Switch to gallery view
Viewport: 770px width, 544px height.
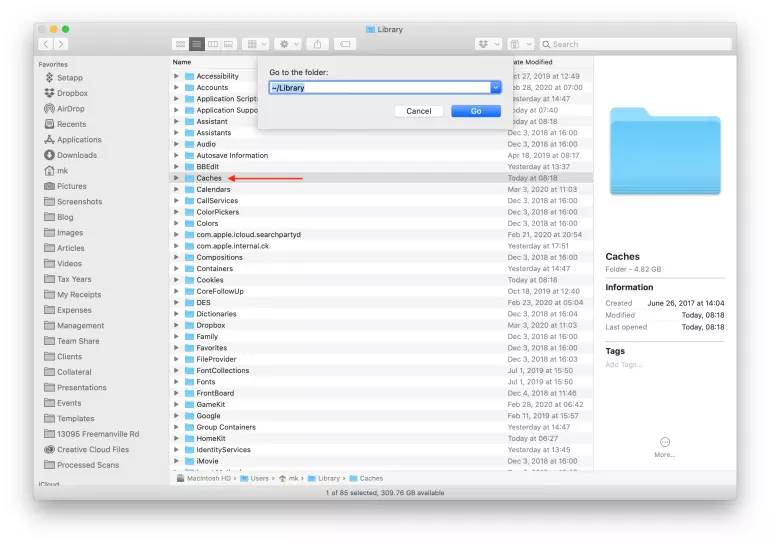[x=228, y=44]
